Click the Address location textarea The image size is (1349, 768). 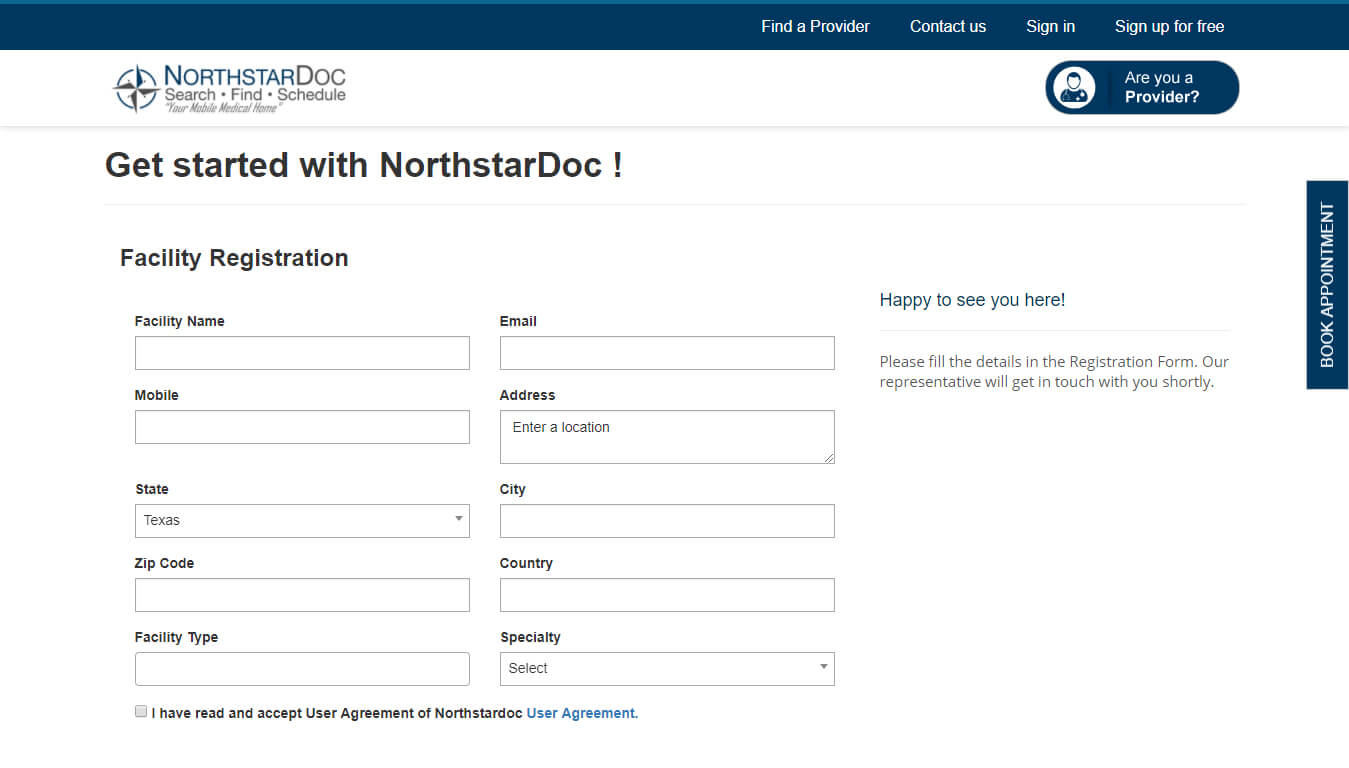point(667,437)
